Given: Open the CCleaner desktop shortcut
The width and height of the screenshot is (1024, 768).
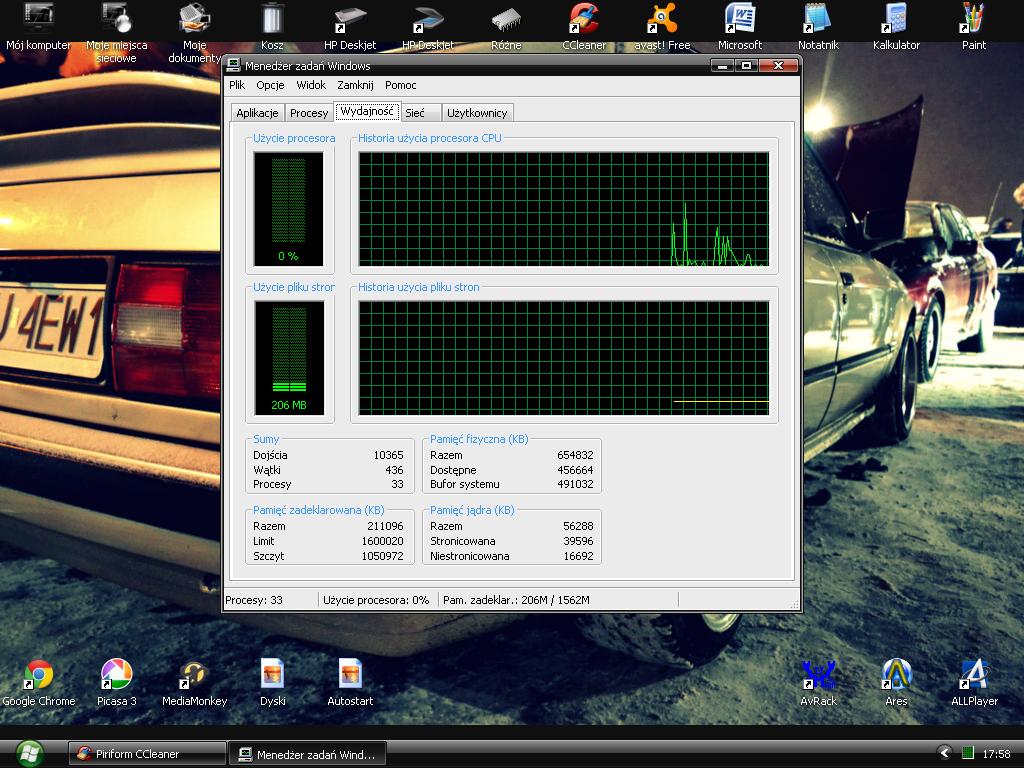Looking at the screenshot, I should pos(584,20).
